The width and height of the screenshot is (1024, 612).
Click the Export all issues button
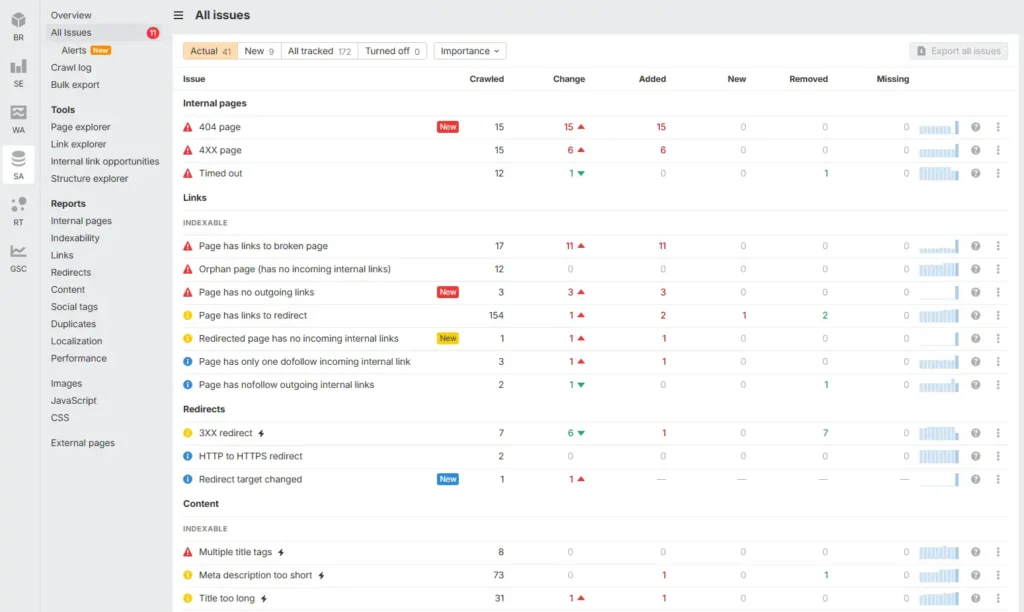[958, 51]
